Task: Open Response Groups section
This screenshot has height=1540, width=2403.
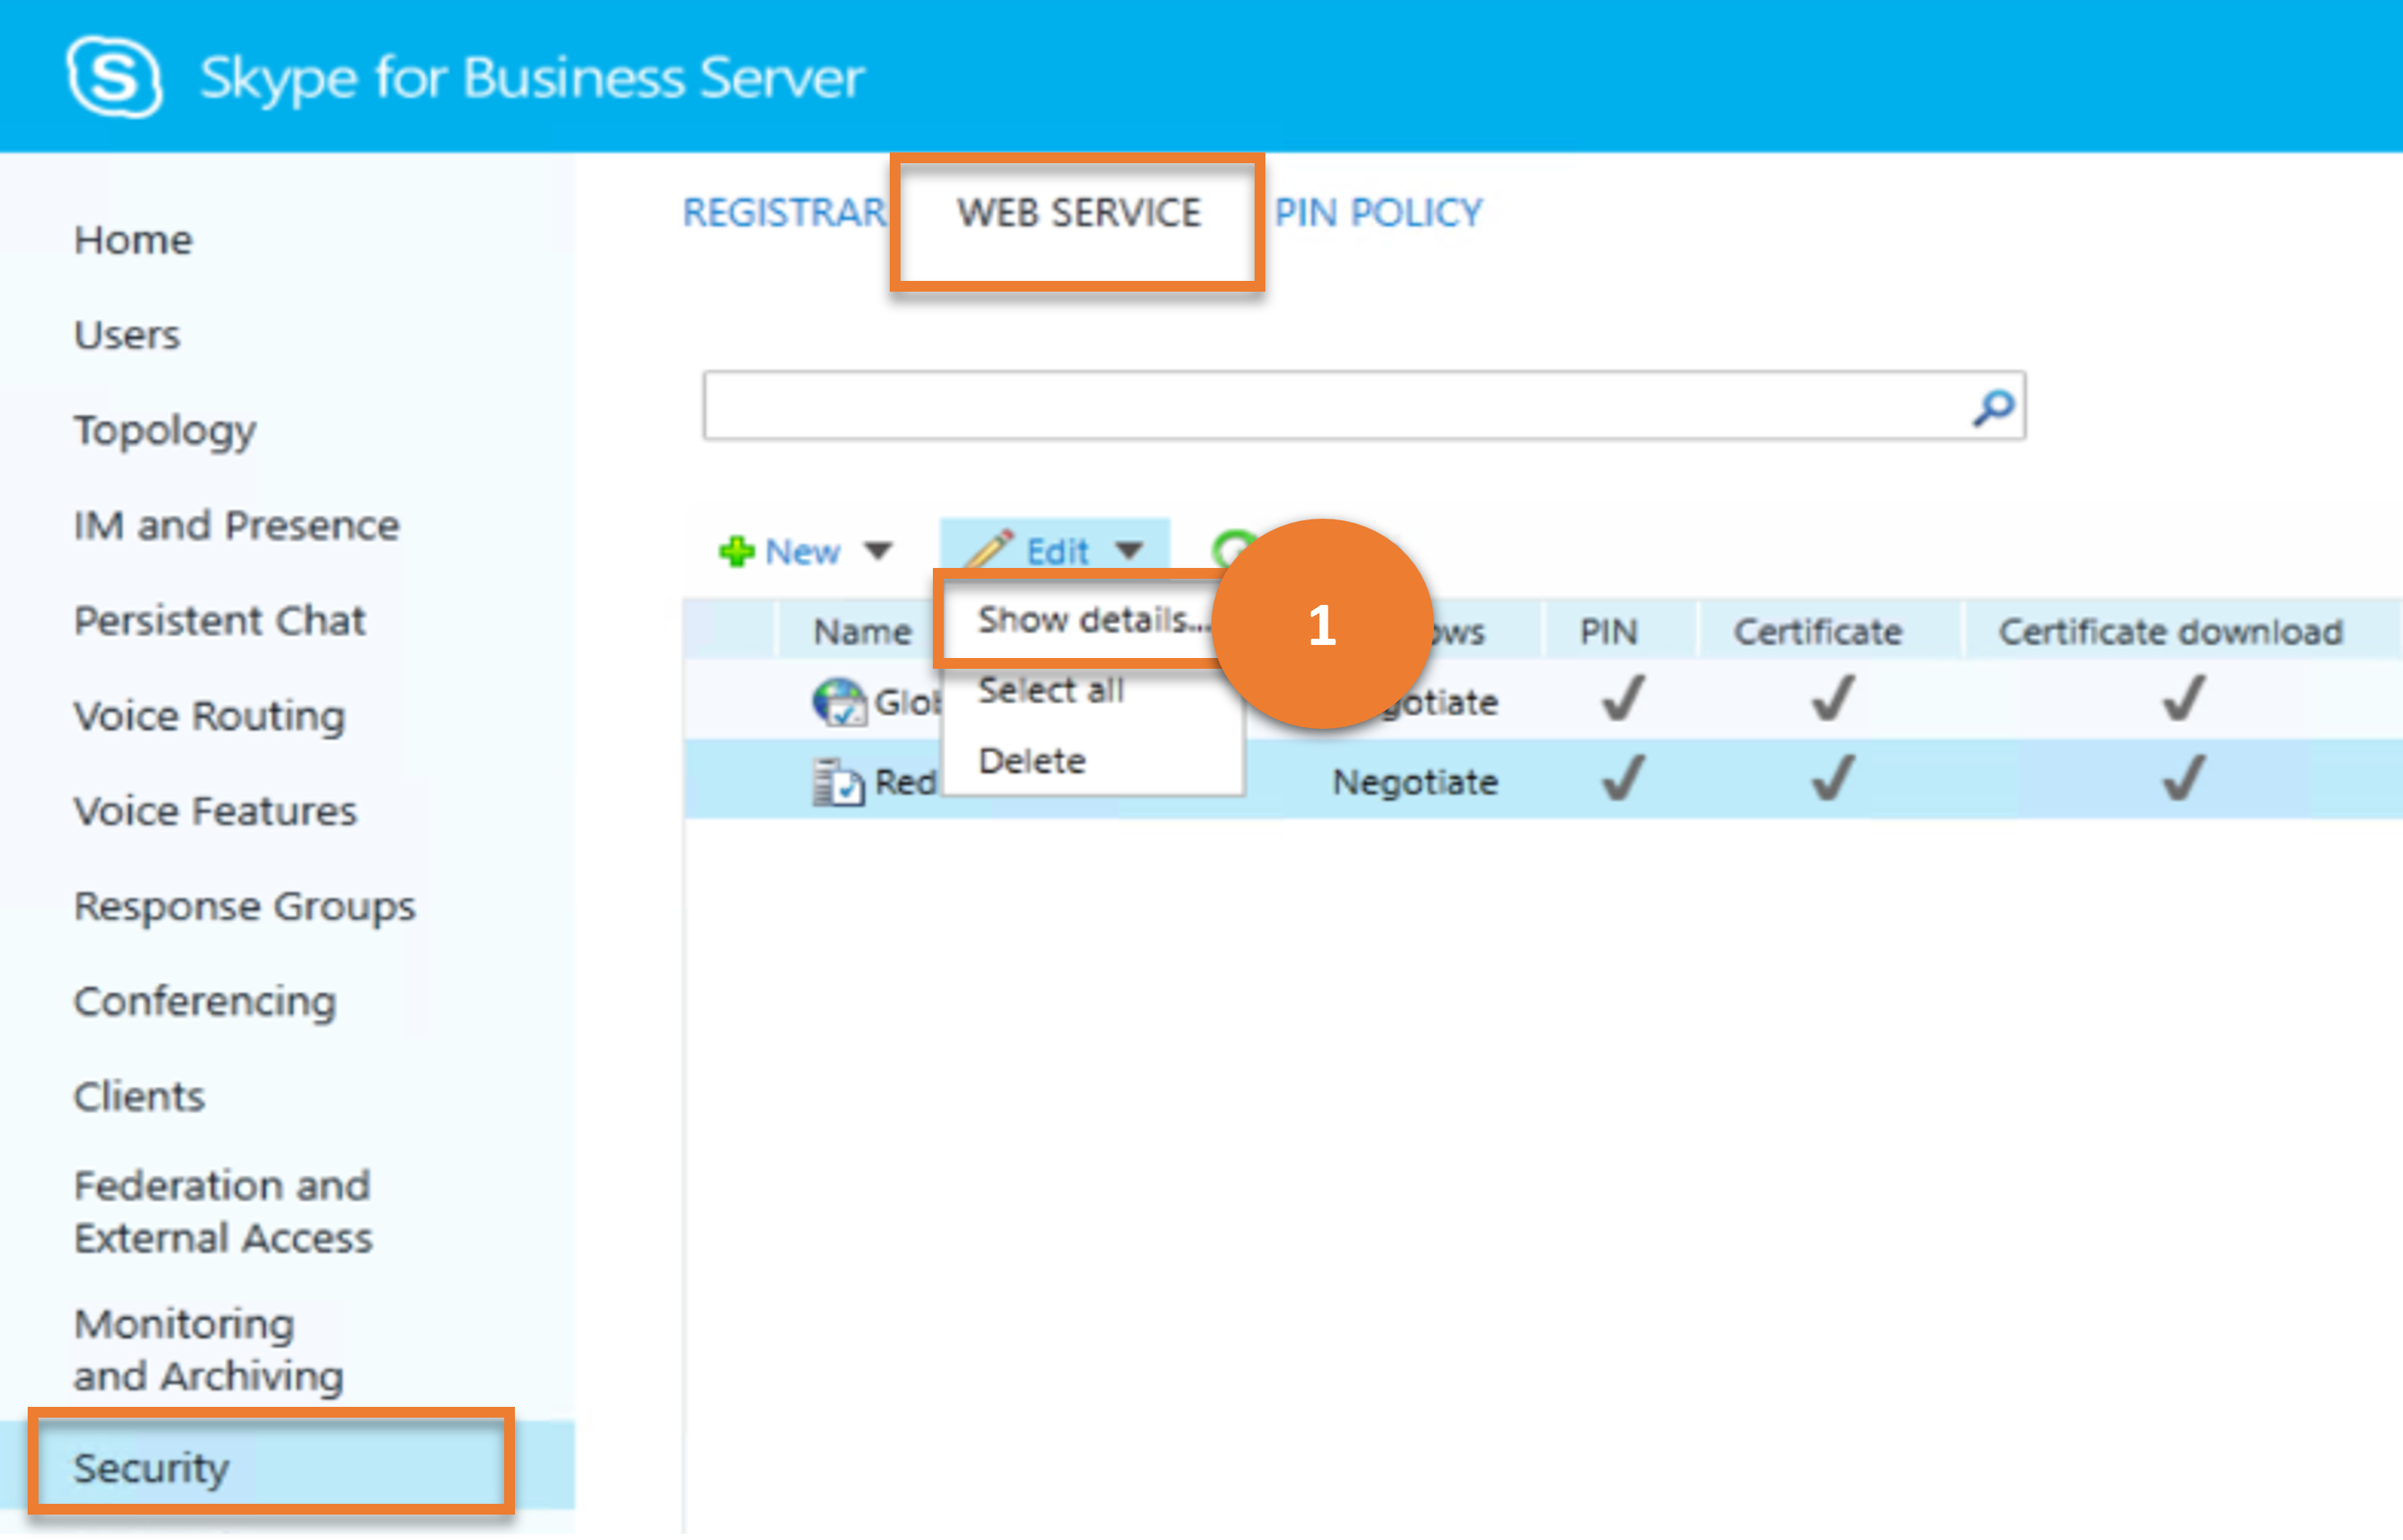Action: [245, 908]
